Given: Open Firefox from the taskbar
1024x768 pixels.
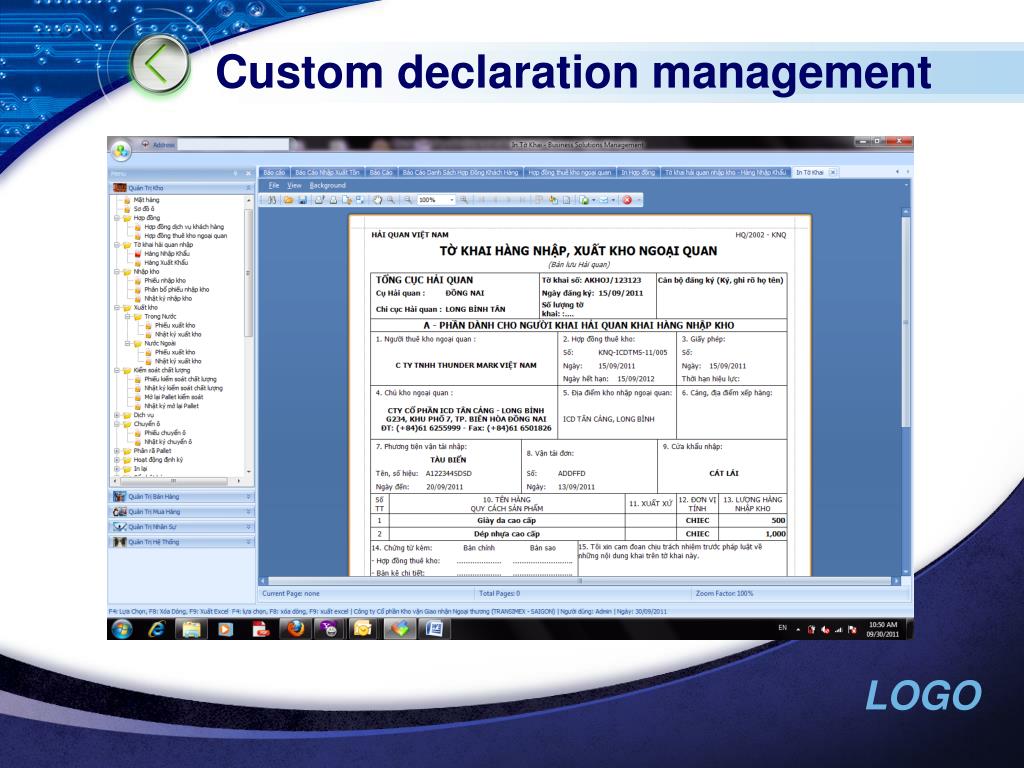Looking at the screenshot, I should pos(295,629).
